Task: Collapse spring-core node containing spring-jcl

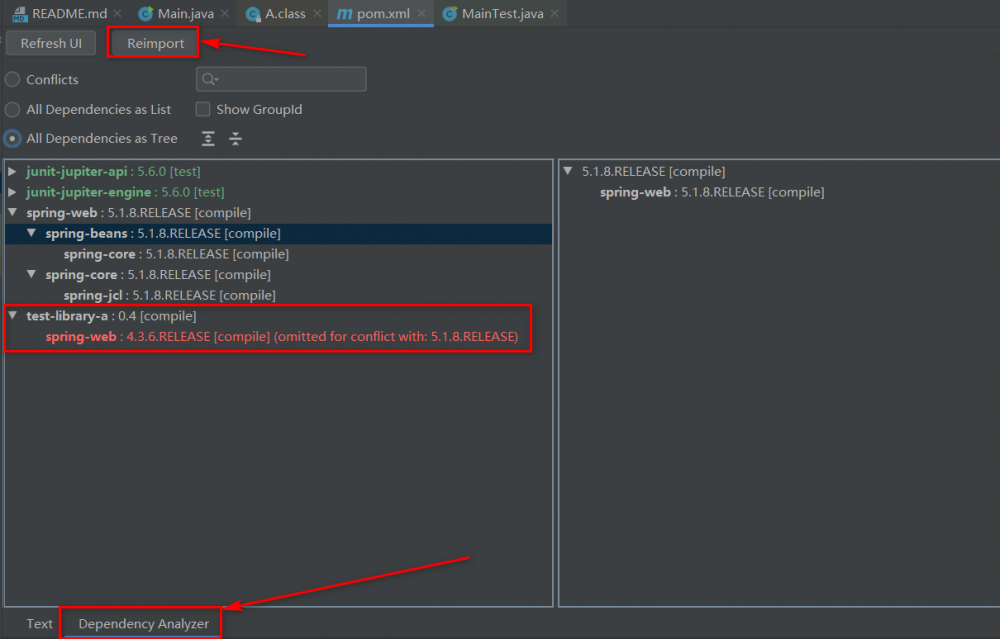Action: pos(31,274)
